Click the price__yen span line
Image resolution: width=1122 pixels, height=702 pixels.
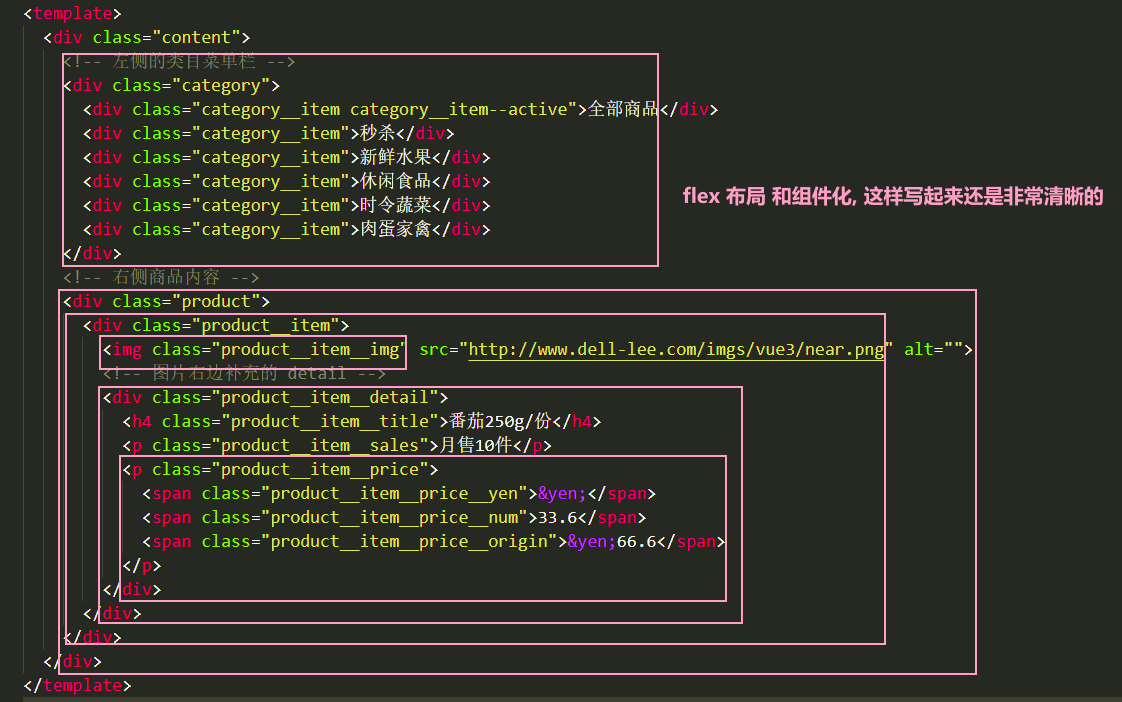pyautogui.click(x=399, y=494)
